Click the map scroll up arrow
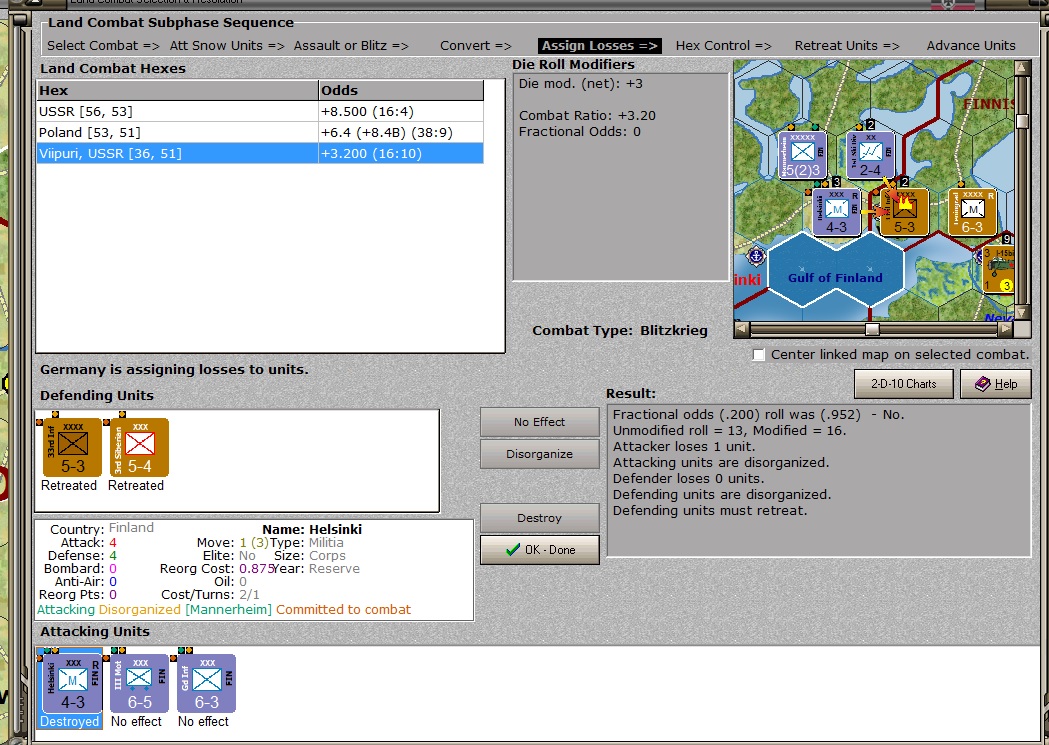The width and height of the screenshot is (1049, 745). pos(1022,68)
